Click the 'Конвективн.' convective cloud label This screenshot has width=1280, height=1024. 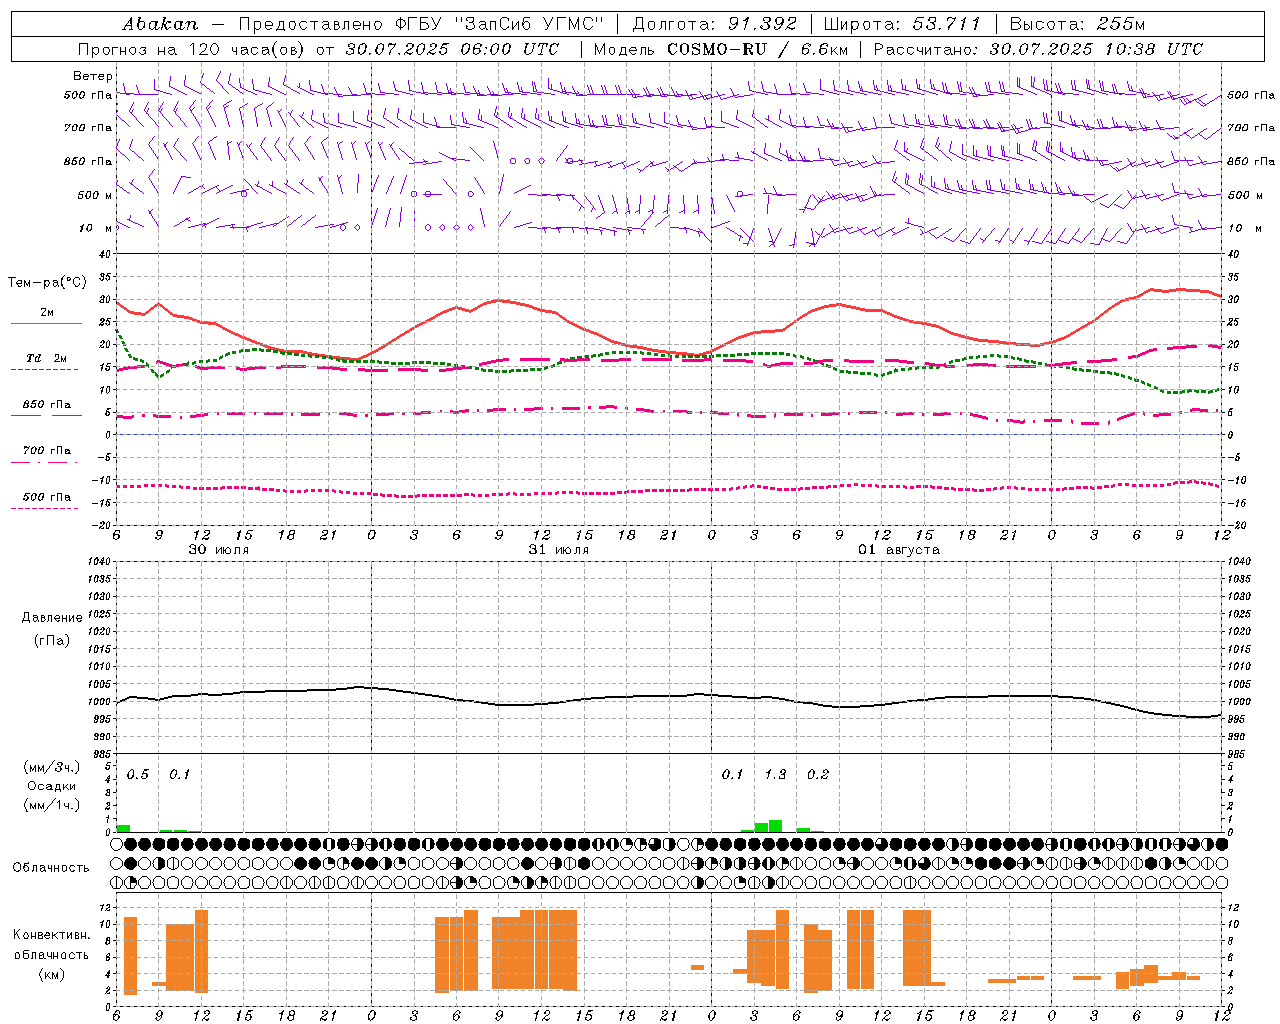point(51,935)
